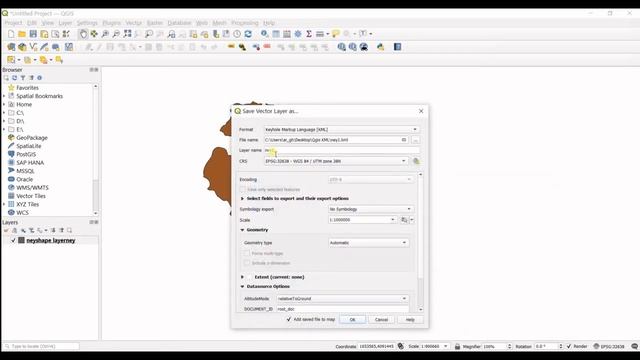Toggle the Add saved file to map checkbox
Image resolution: width=640 pixels, height=360 pixels.
[289, 319]
